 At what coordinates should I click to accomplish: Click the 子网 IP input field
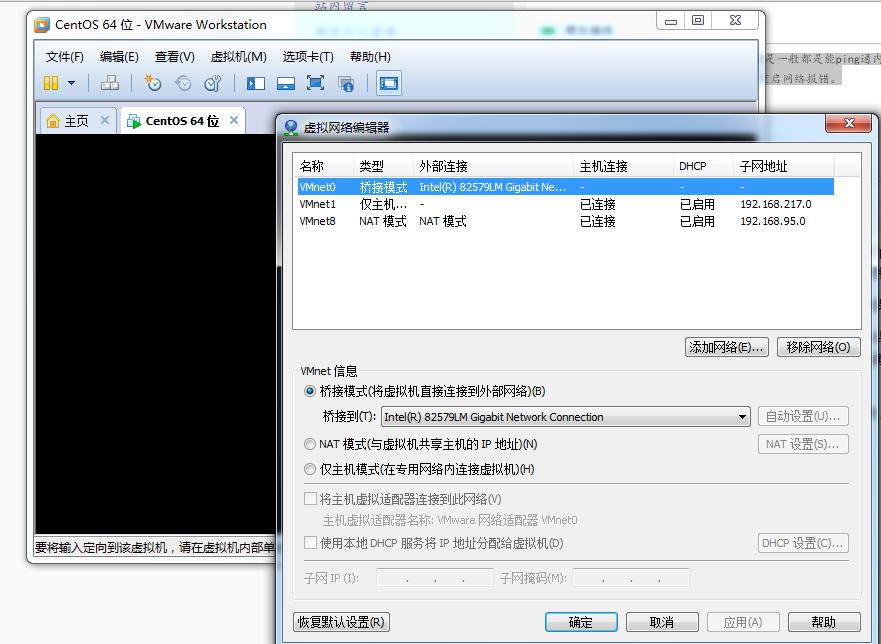coord(434,578)
